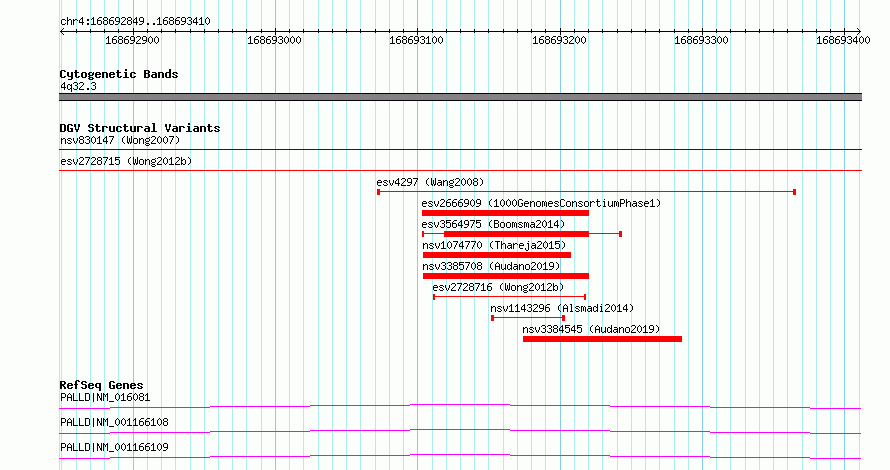Click the RefSeq Genes track title

(101, 385)
